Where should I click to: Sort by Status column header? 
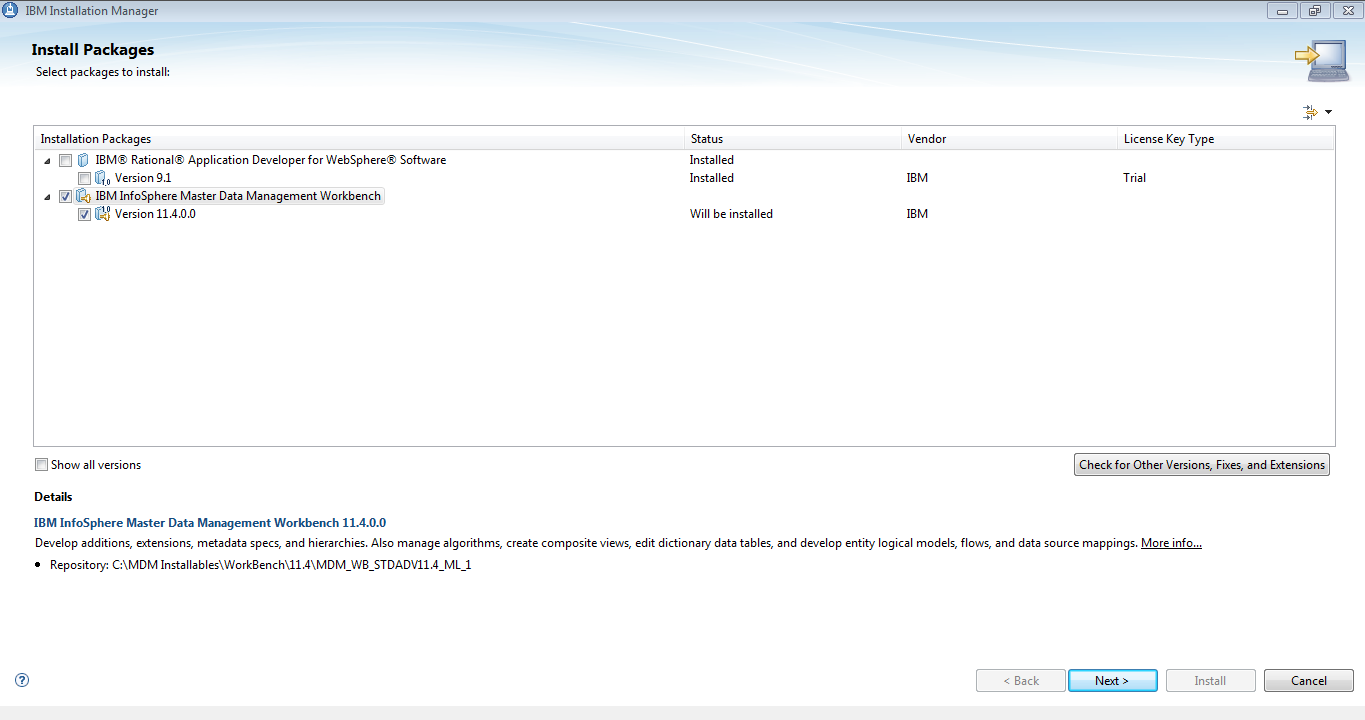click(x=793, y=139)
